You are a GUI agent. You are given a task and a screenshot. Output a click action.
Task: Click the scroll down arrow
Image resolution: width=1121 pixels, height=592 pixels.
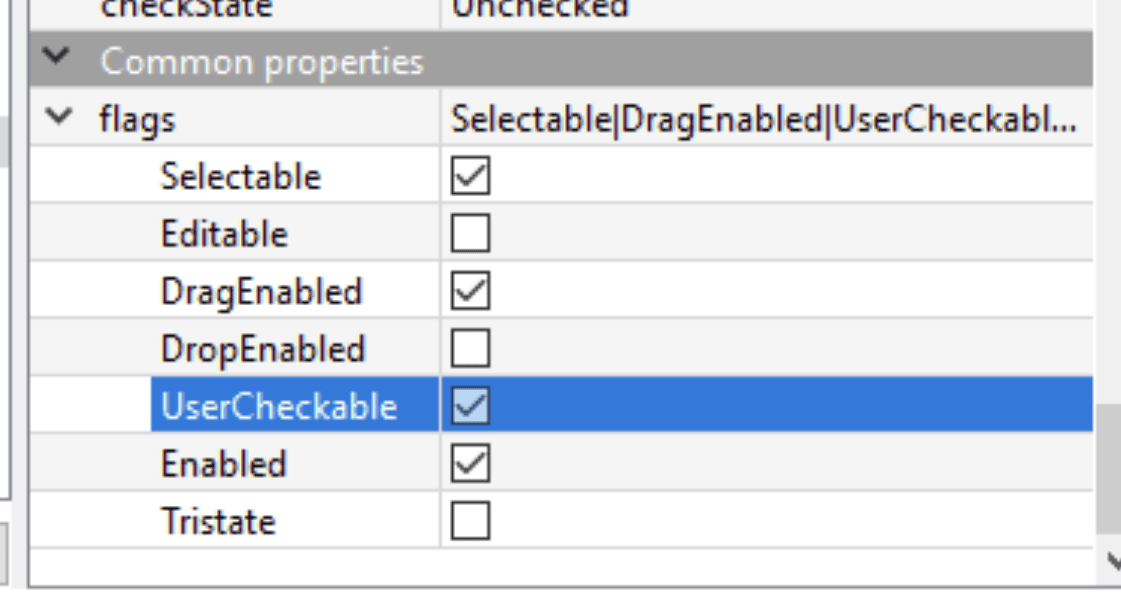point(1113,562)
